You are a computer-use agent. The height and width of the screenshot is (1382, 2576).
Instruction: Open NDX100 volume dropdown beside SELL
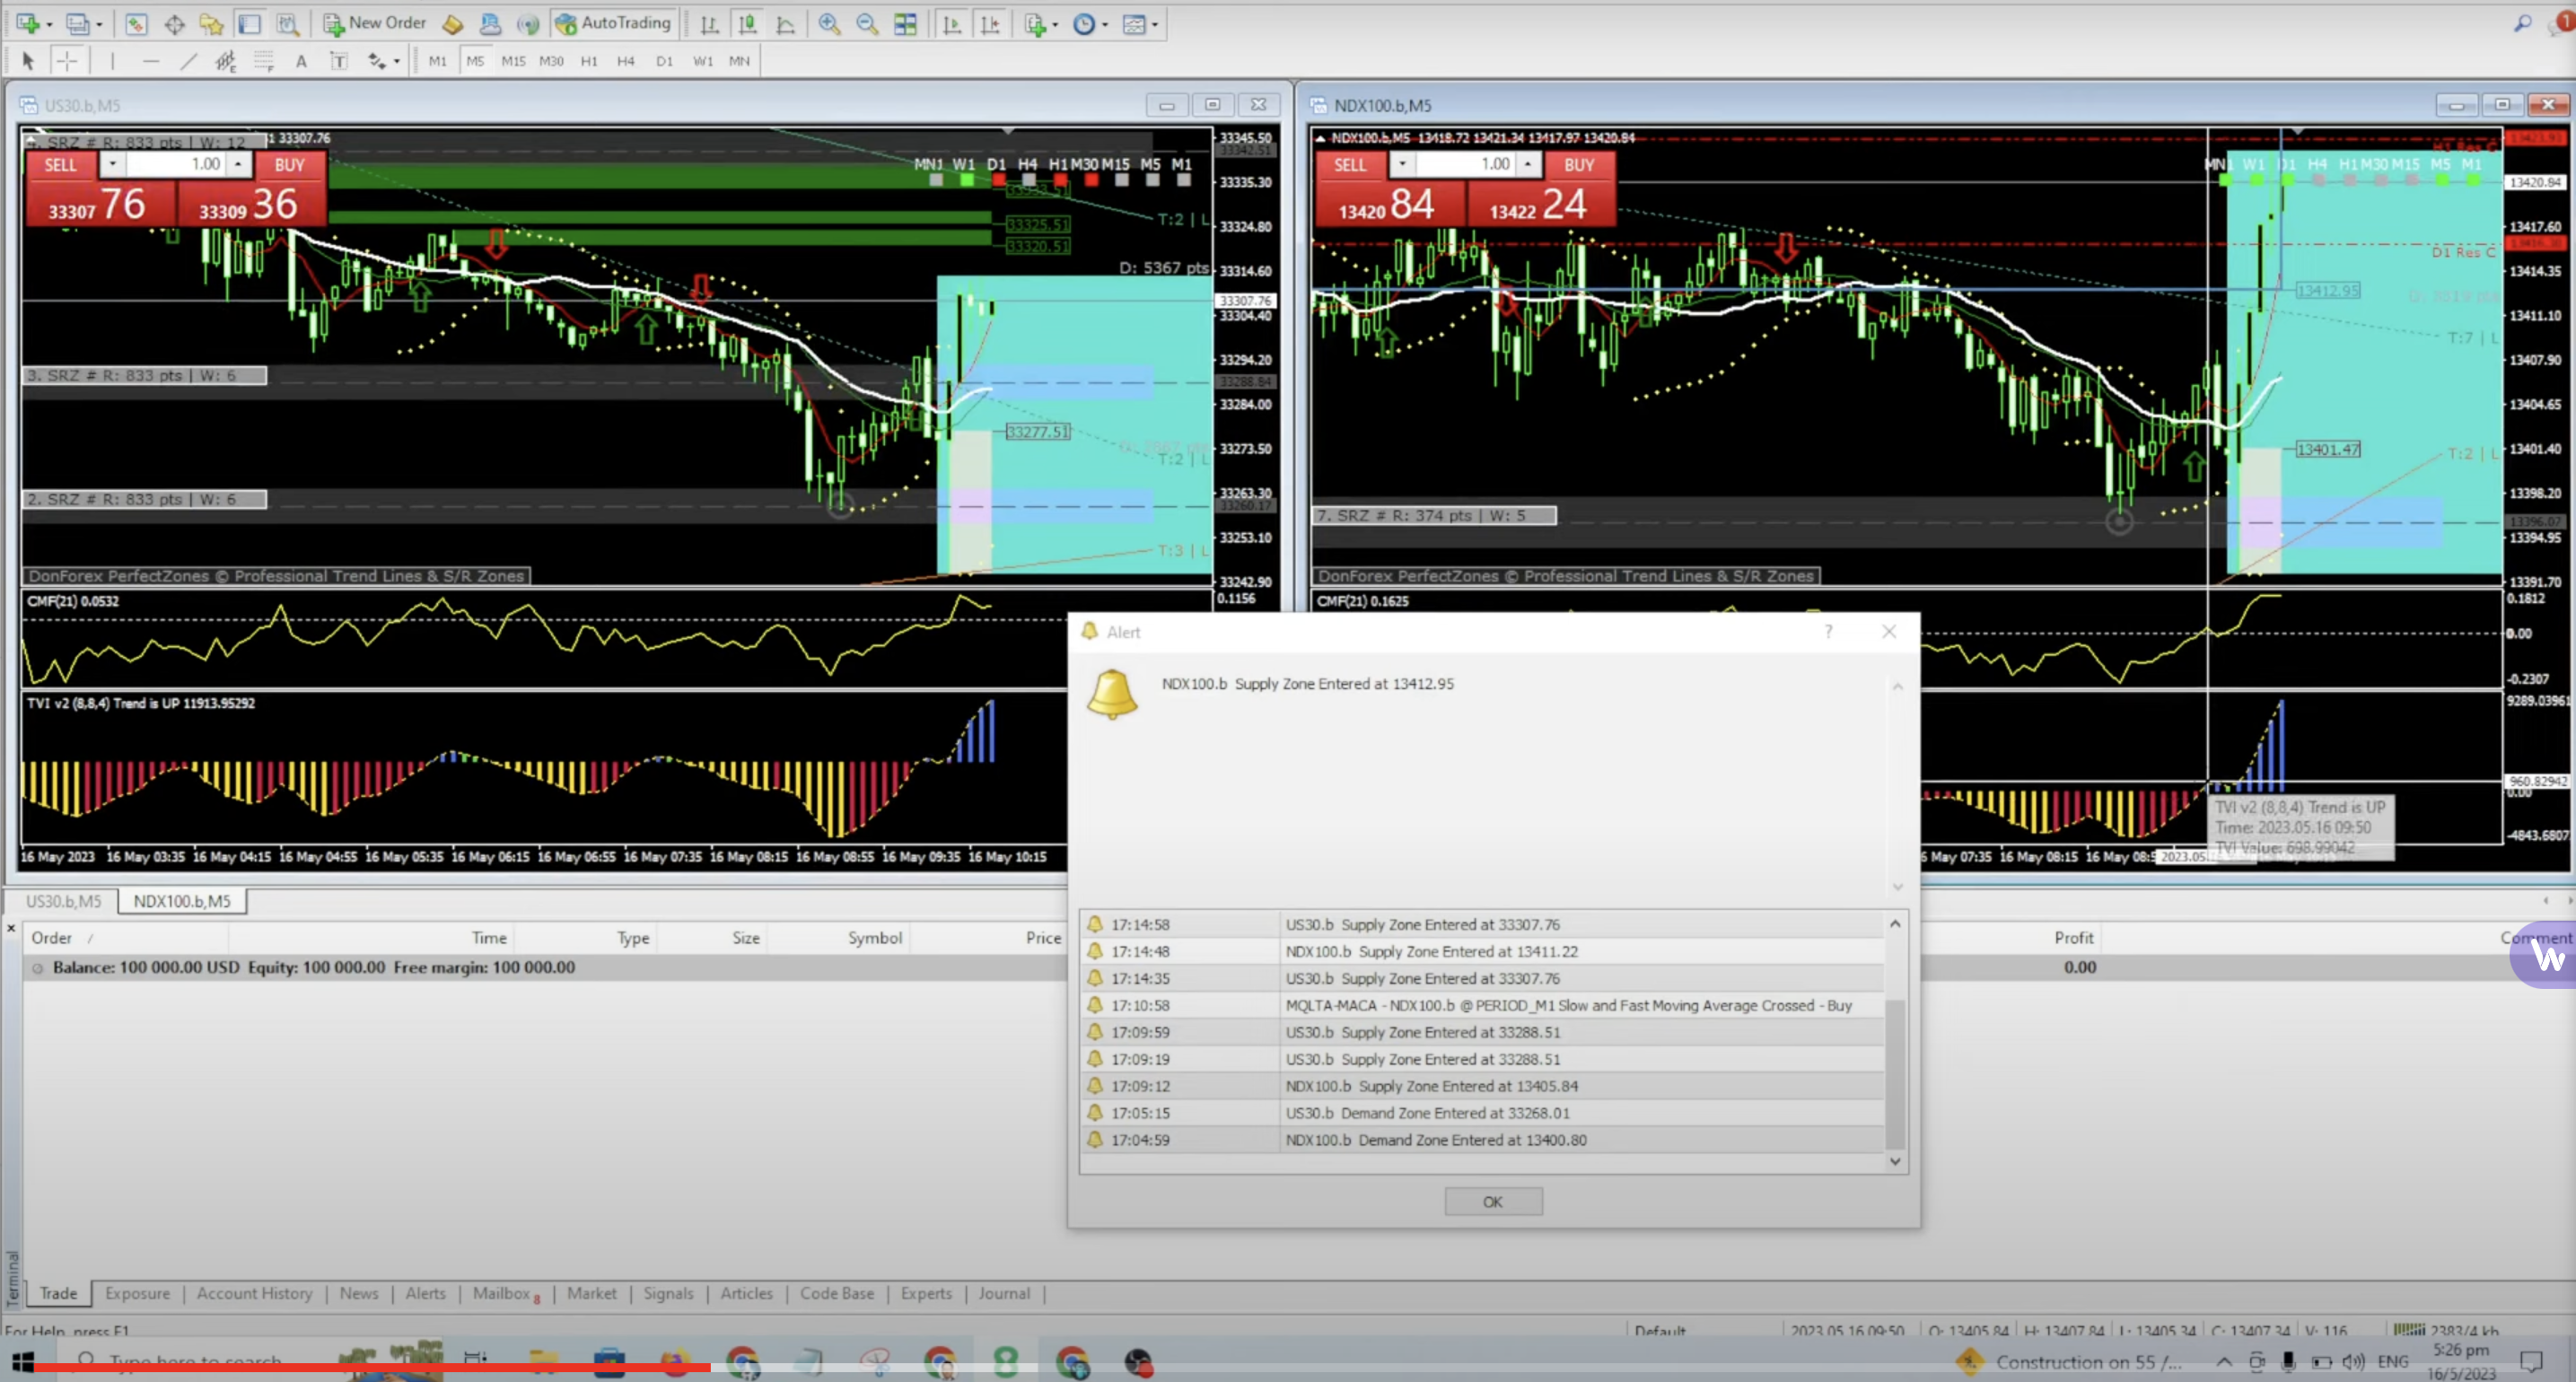[x=1402, y=164]
